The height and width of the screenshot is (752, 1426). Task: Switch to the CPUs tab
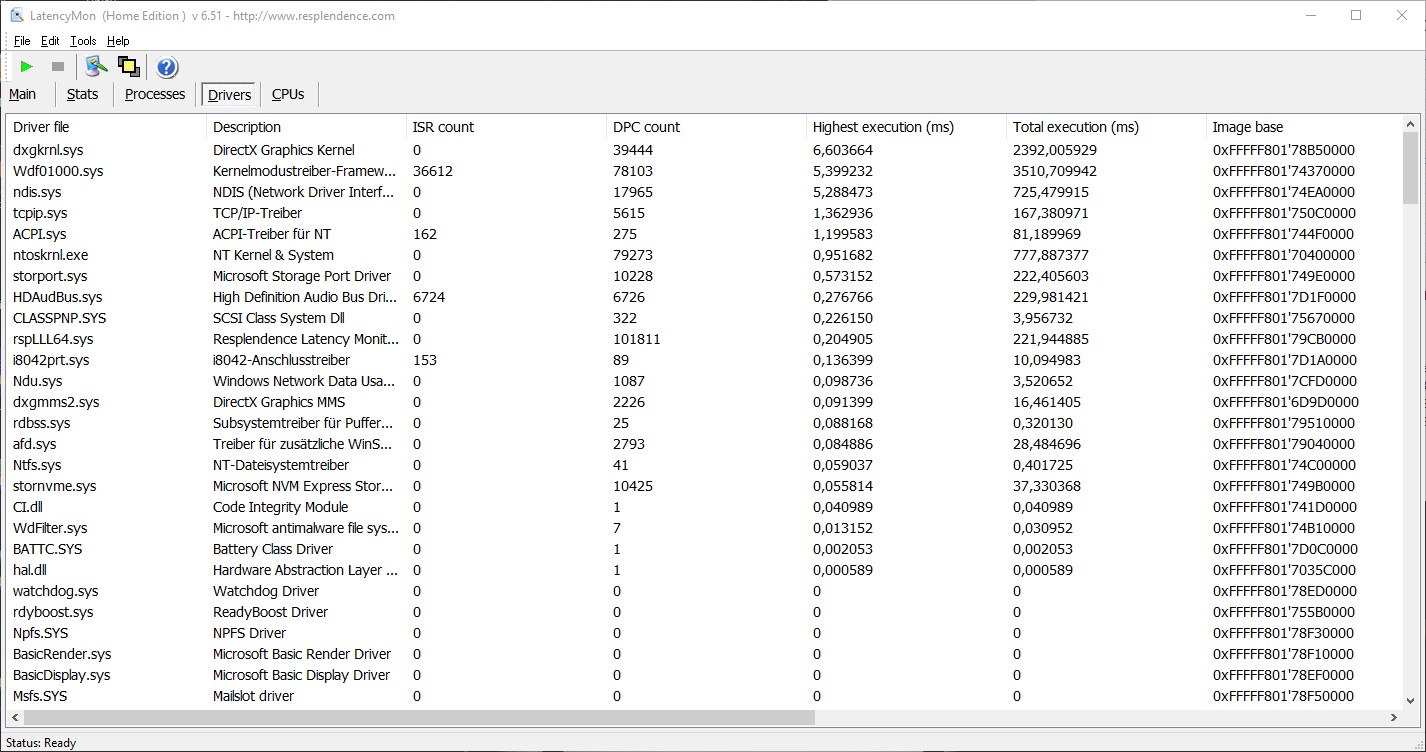(288, 94)
